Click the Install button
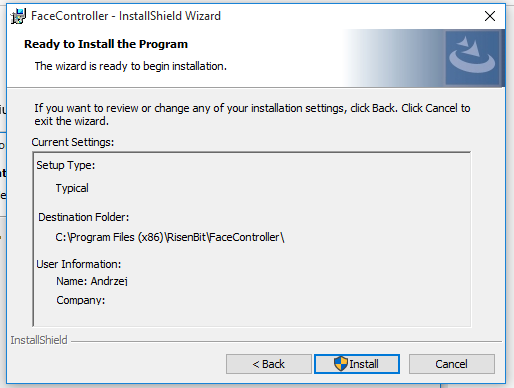The width and height of the screenshot is (514, 388). point(357,364)
